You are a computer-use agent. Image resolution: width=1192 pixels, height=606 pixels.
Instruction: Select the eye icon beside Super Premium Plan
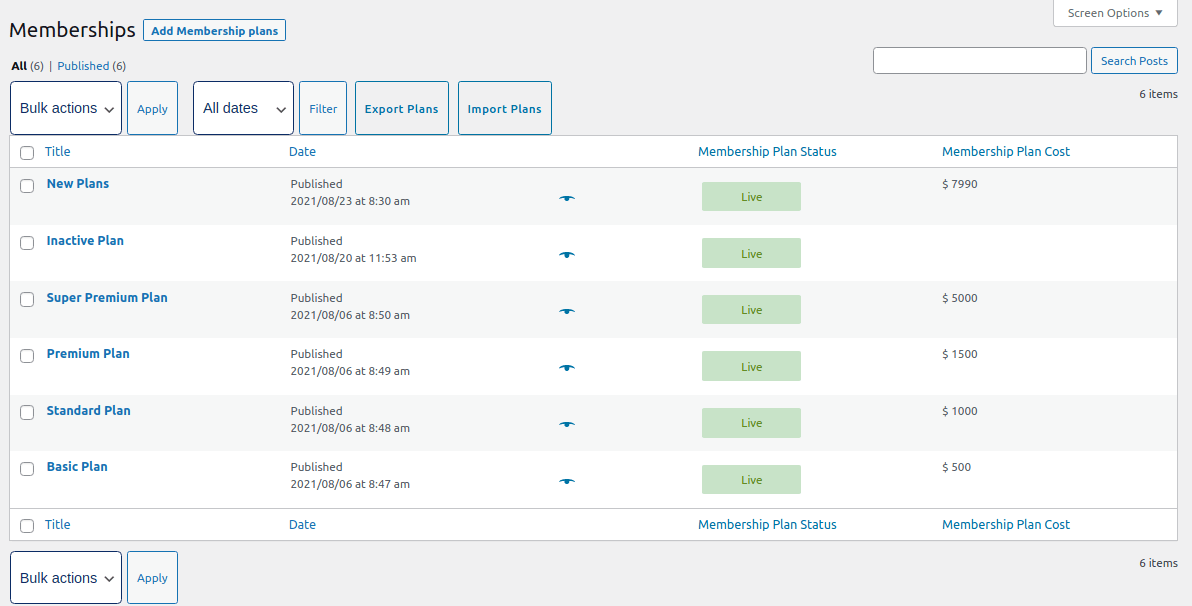(x=567, y=311)
